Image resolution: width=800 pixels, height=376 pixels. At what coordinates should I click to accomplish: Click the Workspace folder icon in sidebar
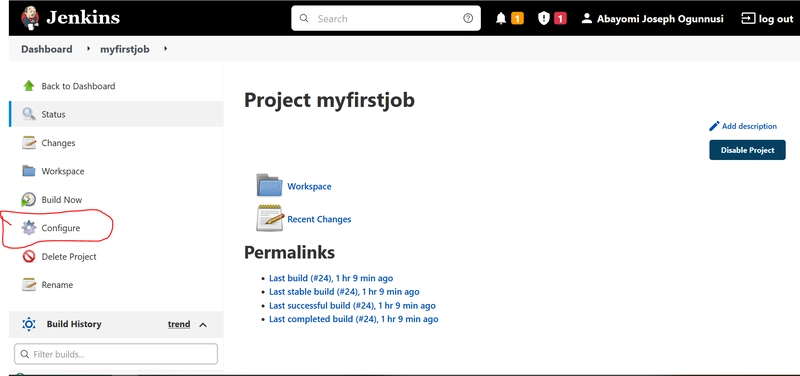coord(29,171)
